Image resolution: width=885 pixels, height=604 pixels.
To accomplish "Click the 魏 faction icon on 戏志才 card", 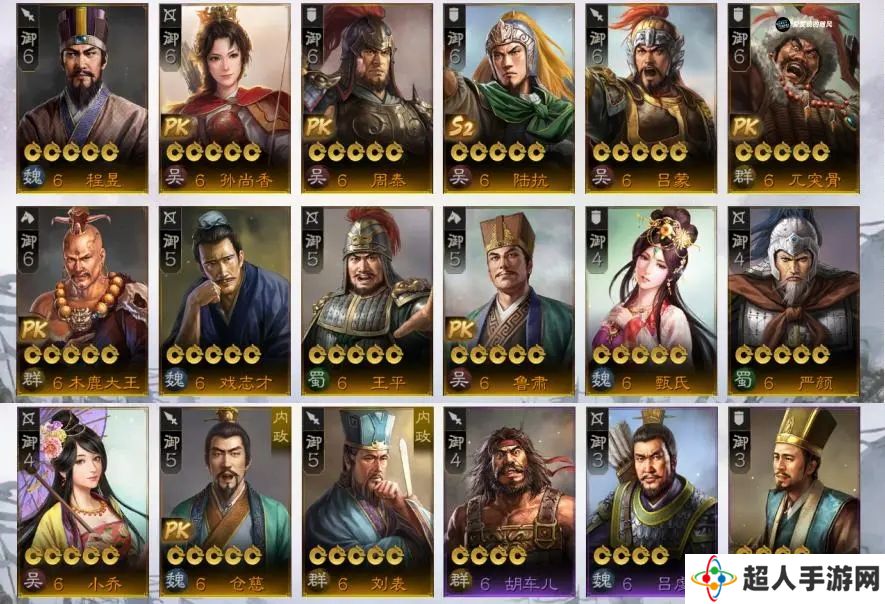I will [x=175, y=379].
